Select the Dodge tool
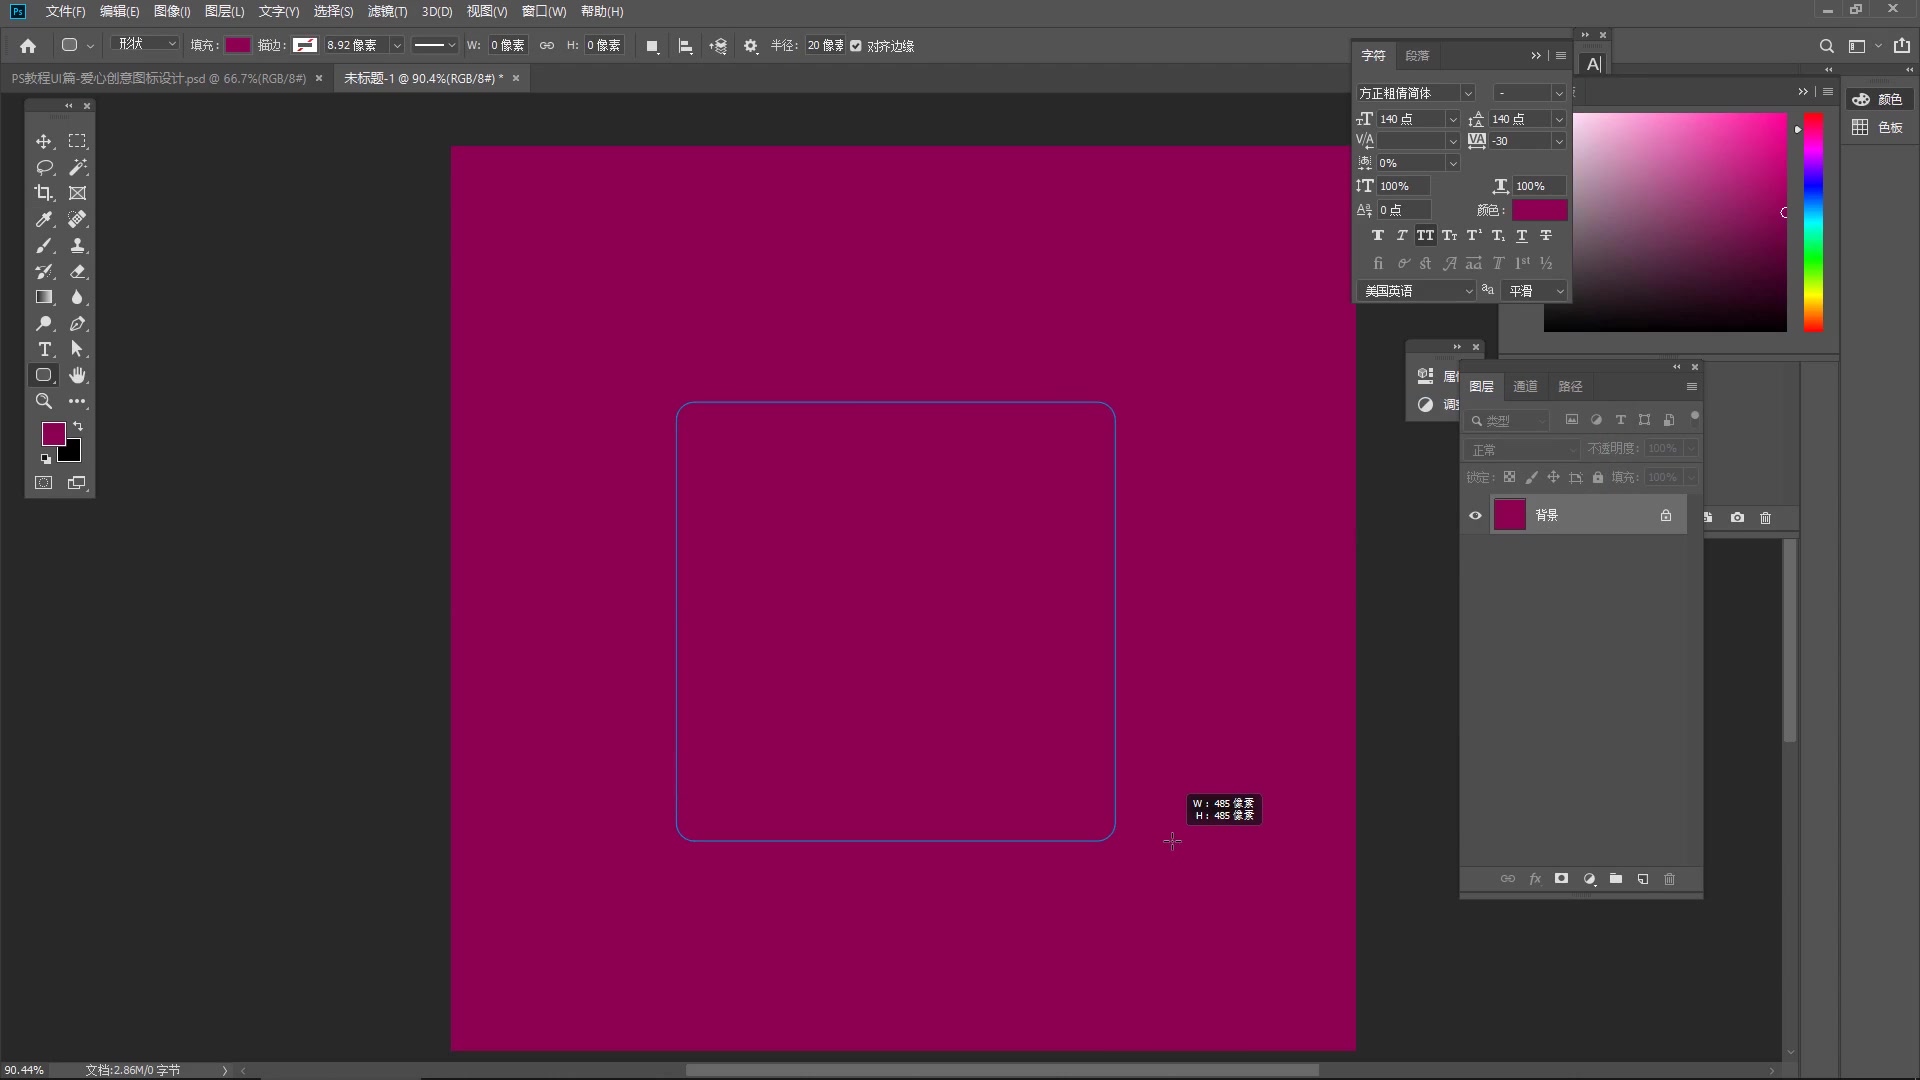This screenshot has width=1920, height=1080. (x=44, y=324)
